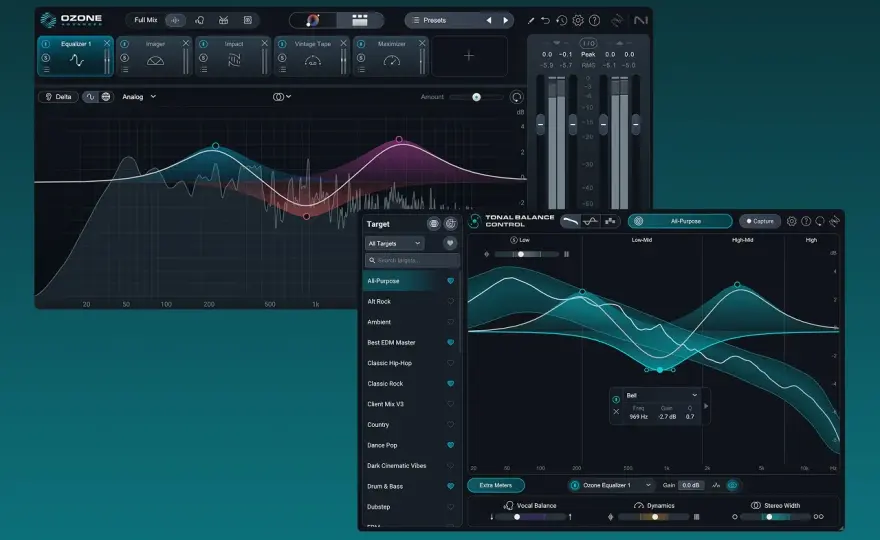Select broad curve view in Tonal Balance Control
This screenshot has width=880, height=540.
coord(570,221)
